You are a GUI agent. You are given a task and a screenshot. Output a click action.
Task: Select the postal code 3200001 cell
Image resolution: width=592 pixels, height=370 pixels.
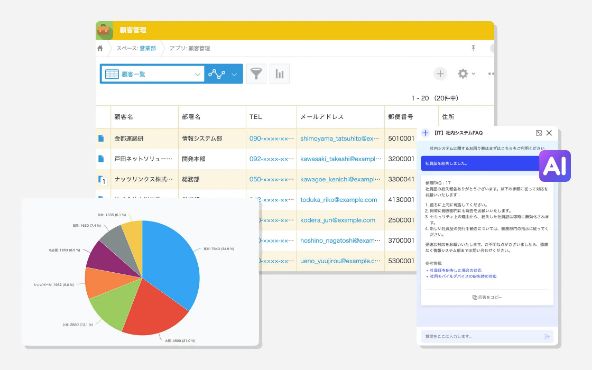click(401, 159)
